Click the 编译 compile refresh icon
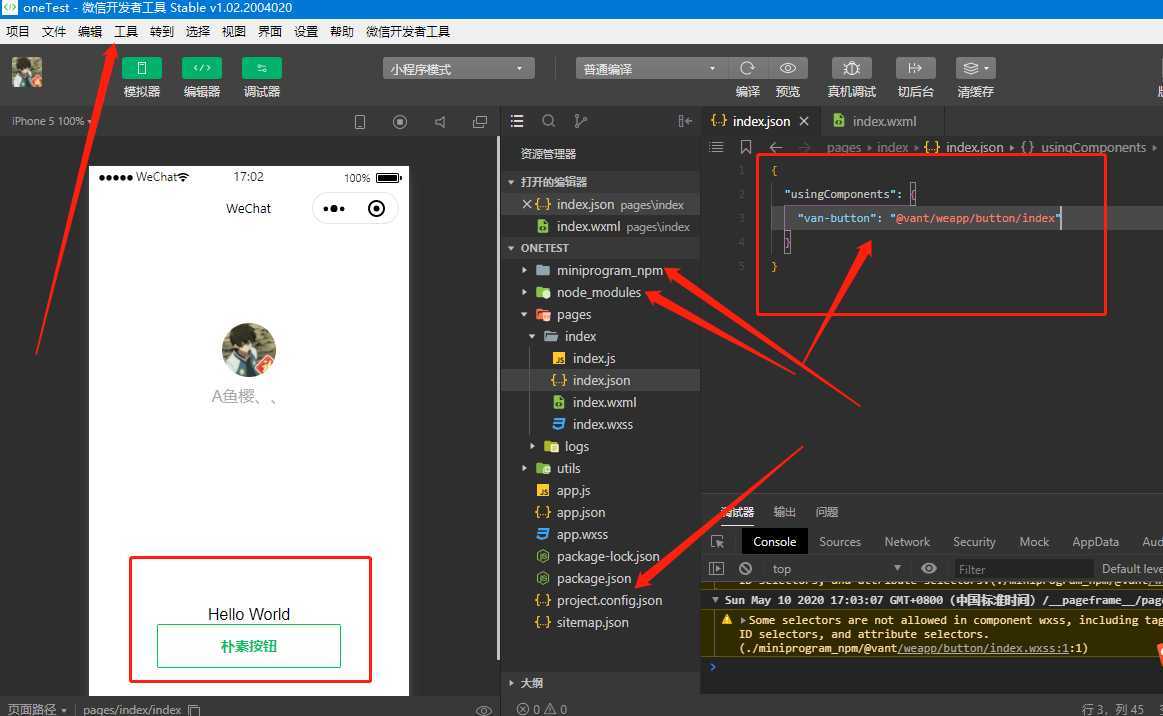Screen dimensions: 1163x716 [748, 68]
